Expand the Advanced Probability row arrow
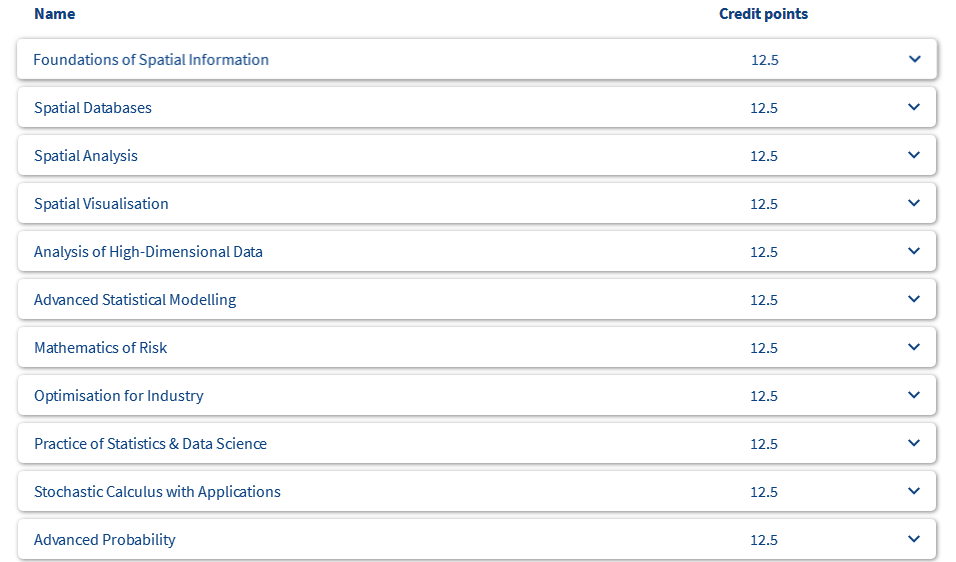Viewport: 956px width, 562px height. [914, 539]
